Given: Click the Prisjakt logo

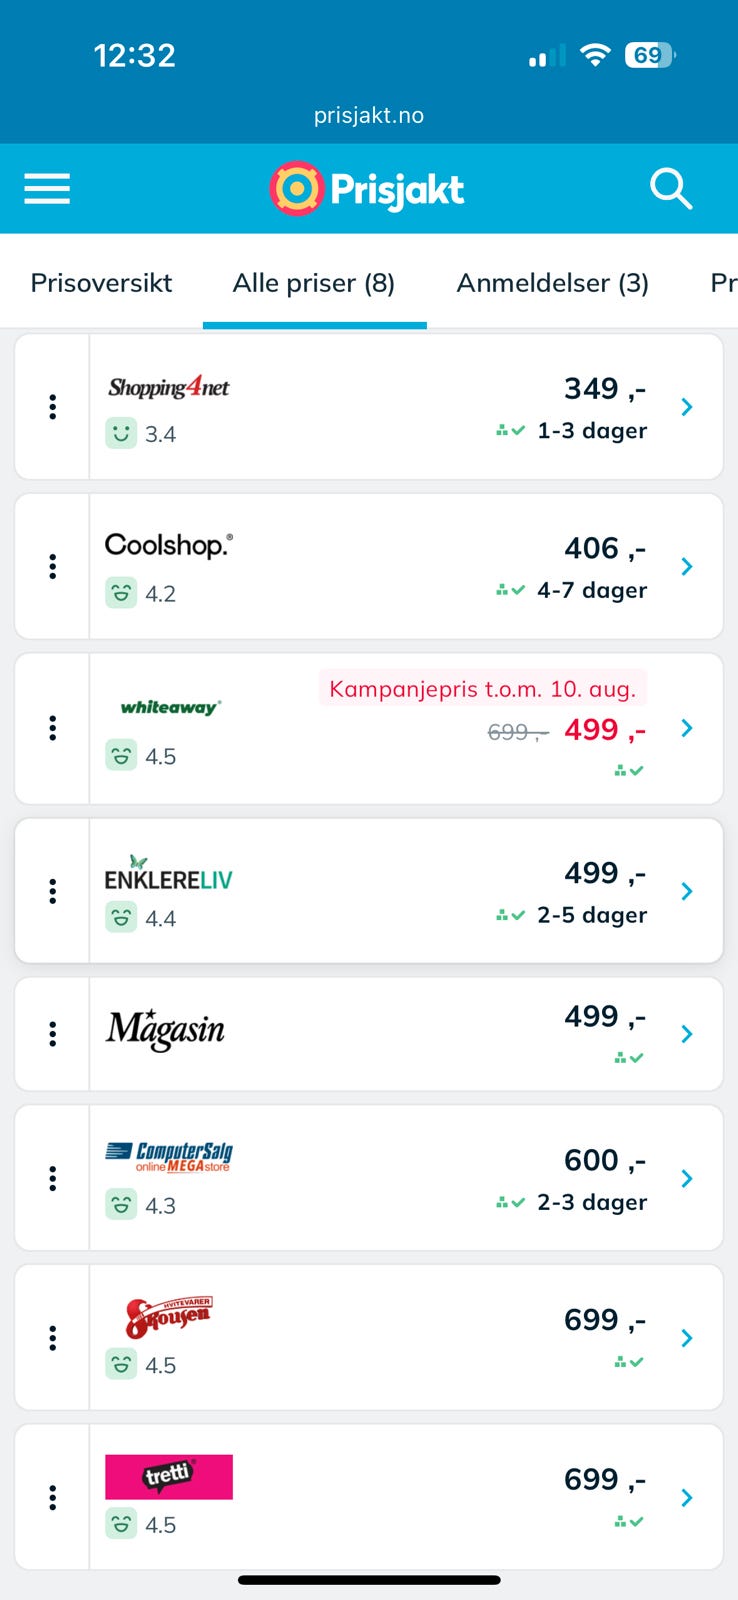Looking at the screenshot, I should click(367, 189).
